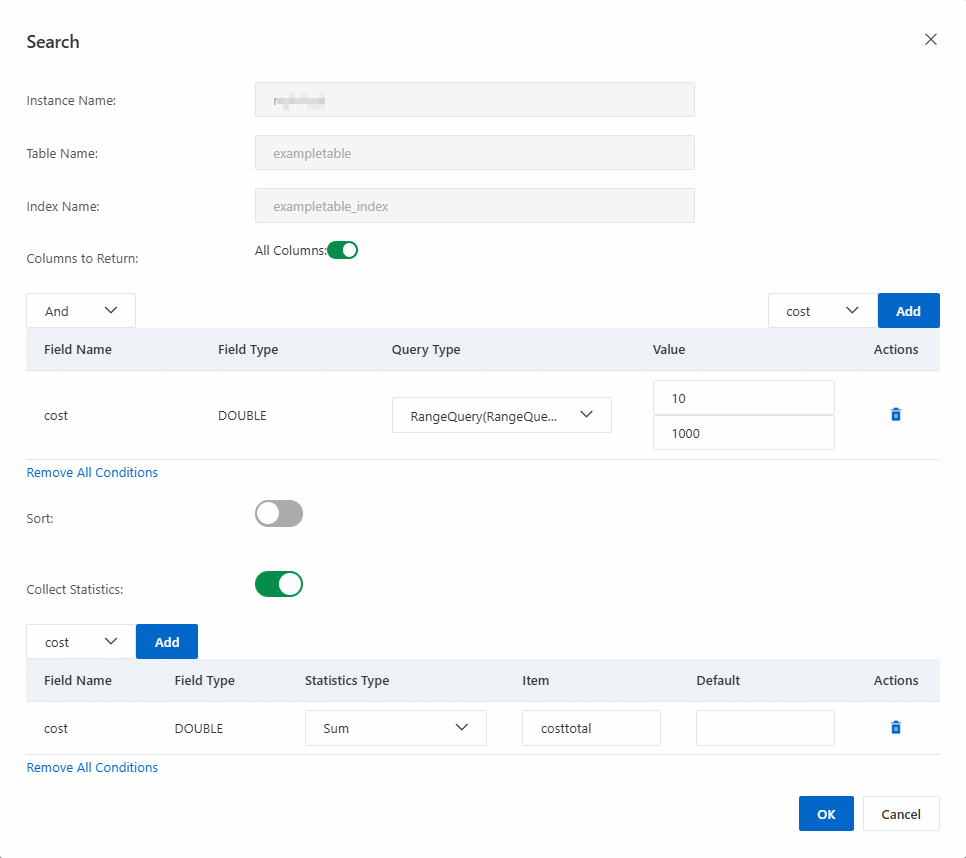Open the And logical operator dropdown
Image resolution: width=966 pixels, height=858 pixels.
[x=81, y=311]
